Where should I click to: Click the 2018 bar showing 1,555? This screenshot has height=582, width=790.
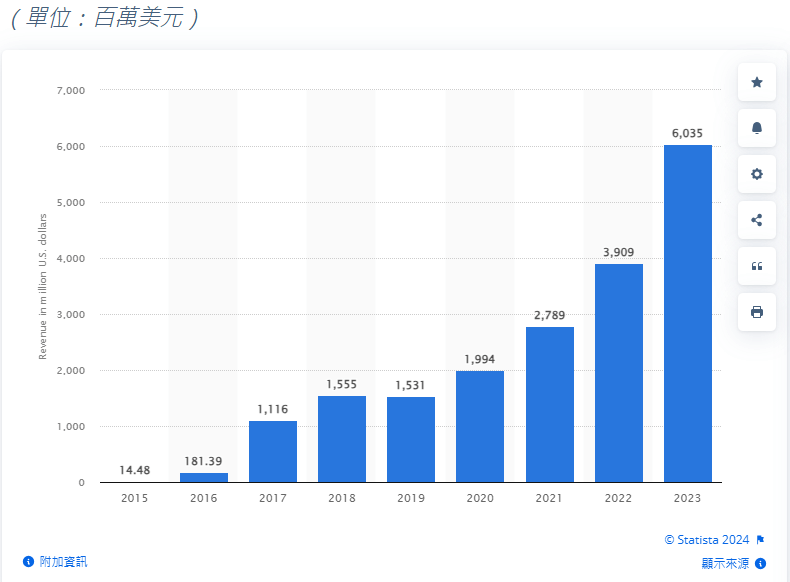pos(342,439)
